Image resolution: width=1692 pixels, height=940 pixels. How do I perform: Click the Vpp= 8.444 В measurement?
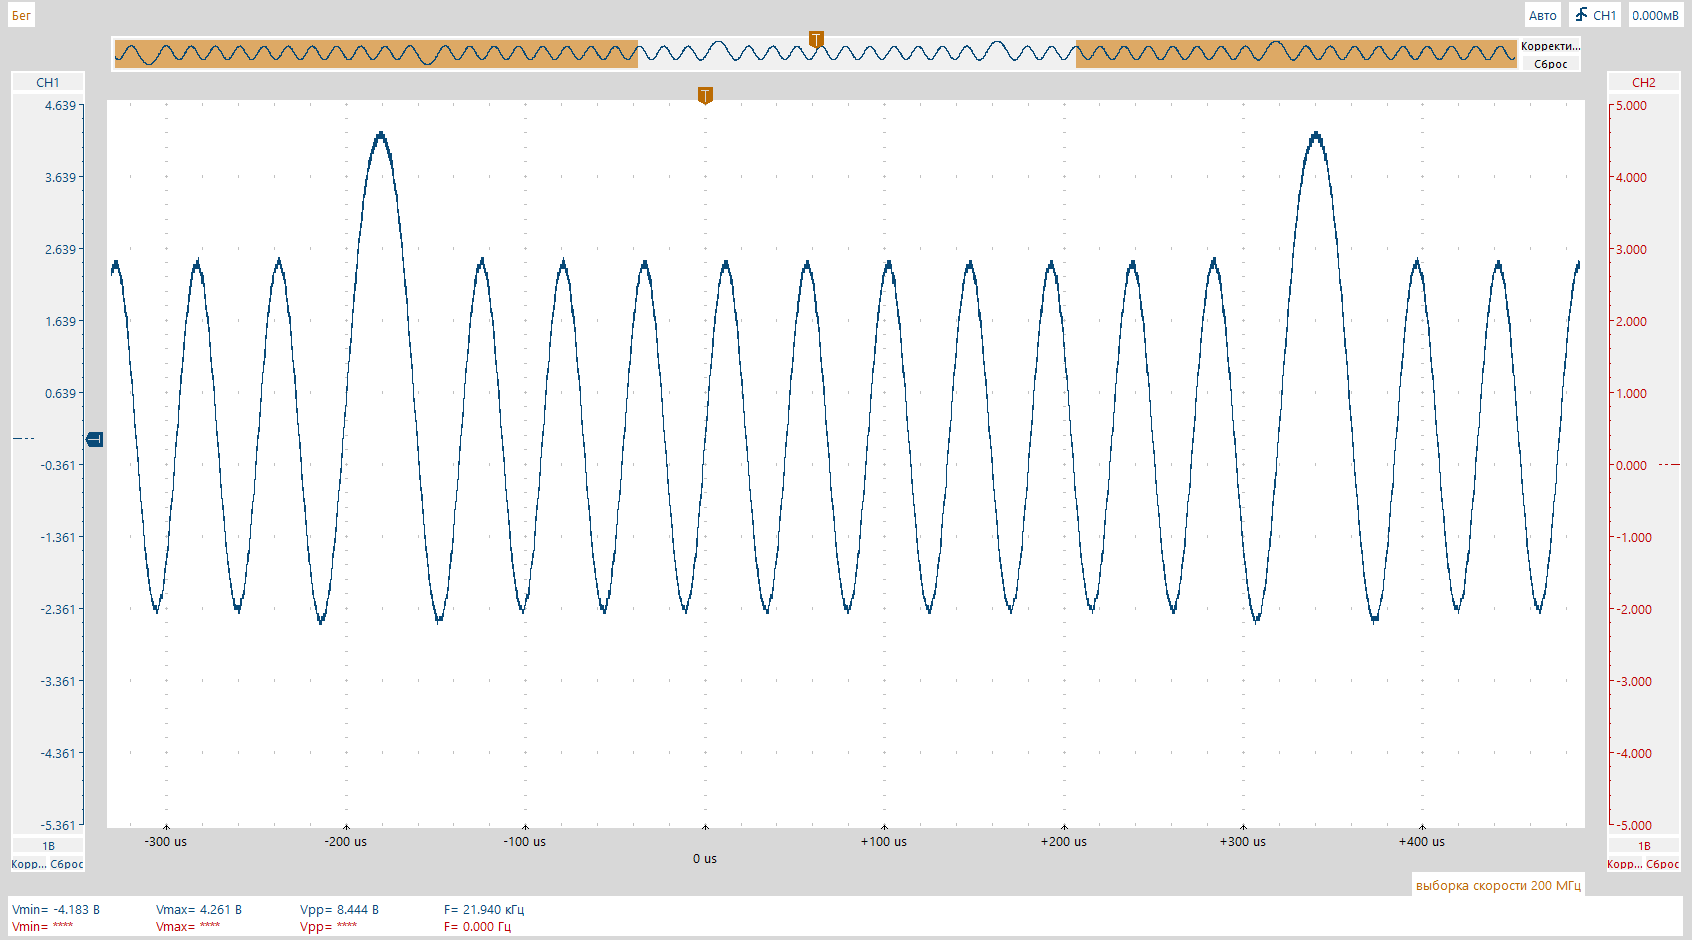339,910
